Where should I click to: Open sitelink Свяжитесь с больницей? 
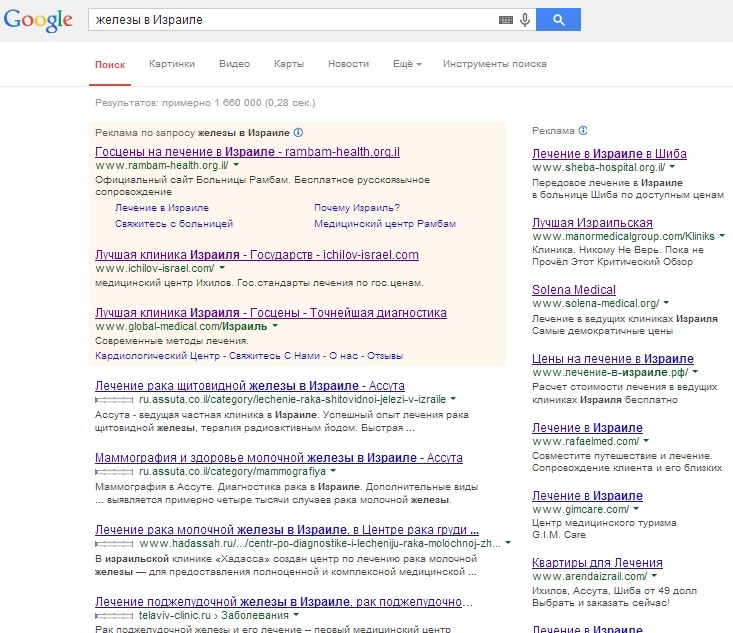coord(174,223)
